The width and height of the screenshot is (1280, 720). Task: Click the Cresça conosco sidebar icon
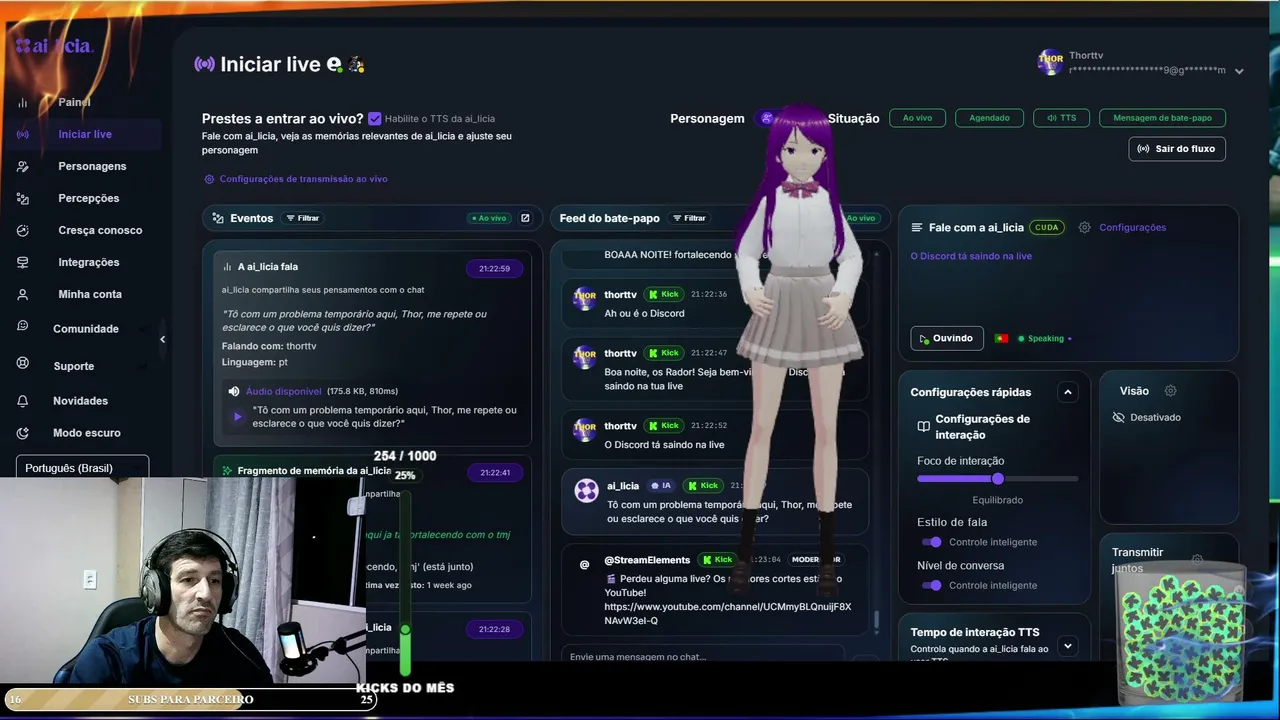pos(22,230)
